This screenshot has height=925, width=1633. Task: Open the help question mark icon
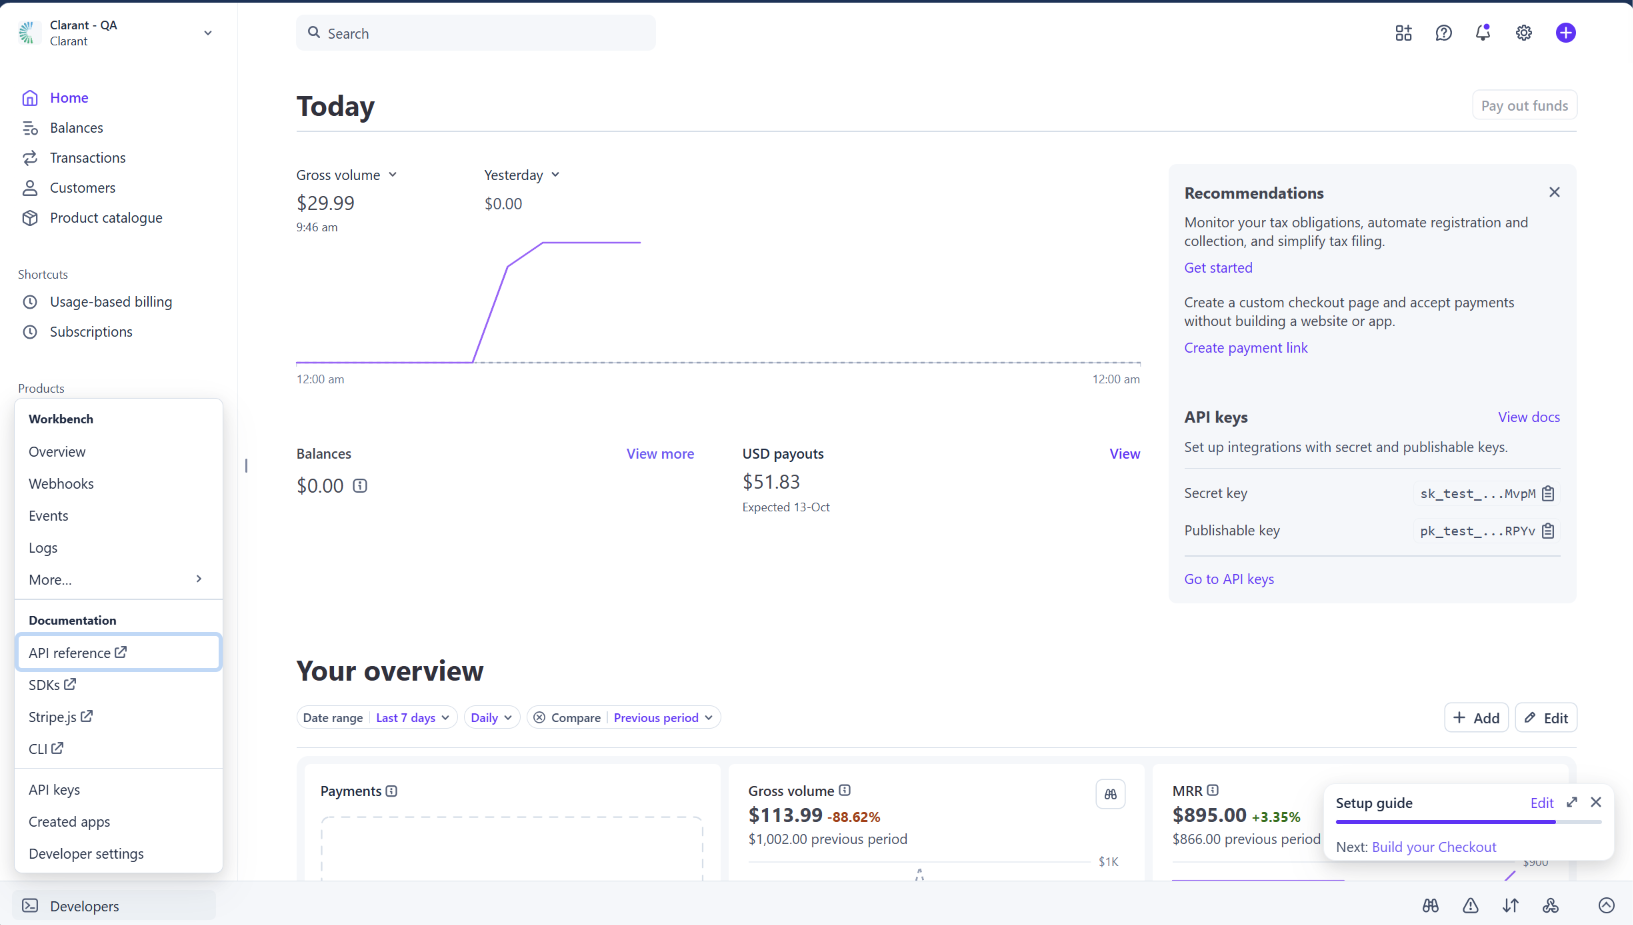(1444, 33)
